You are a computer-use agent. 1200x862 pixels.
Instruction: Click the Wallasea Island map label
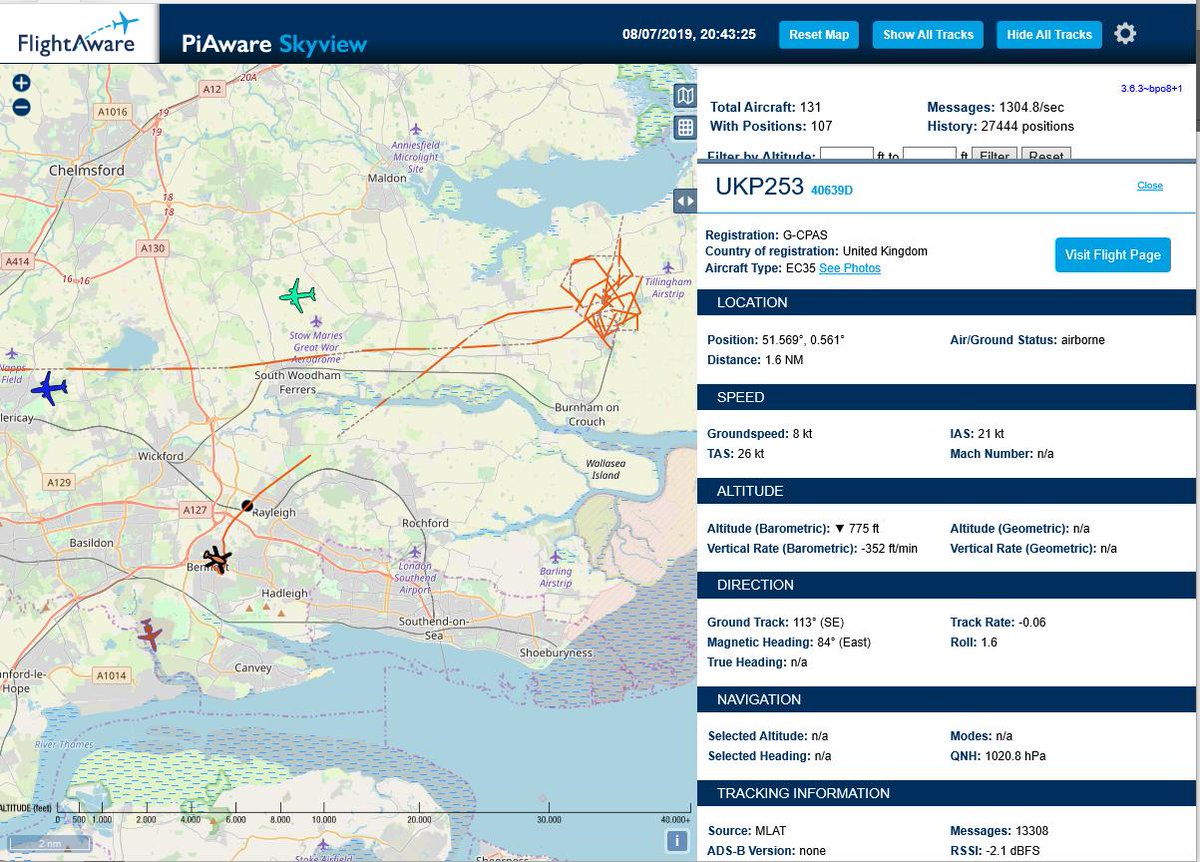pyautogui.click(x=606, y=469)
